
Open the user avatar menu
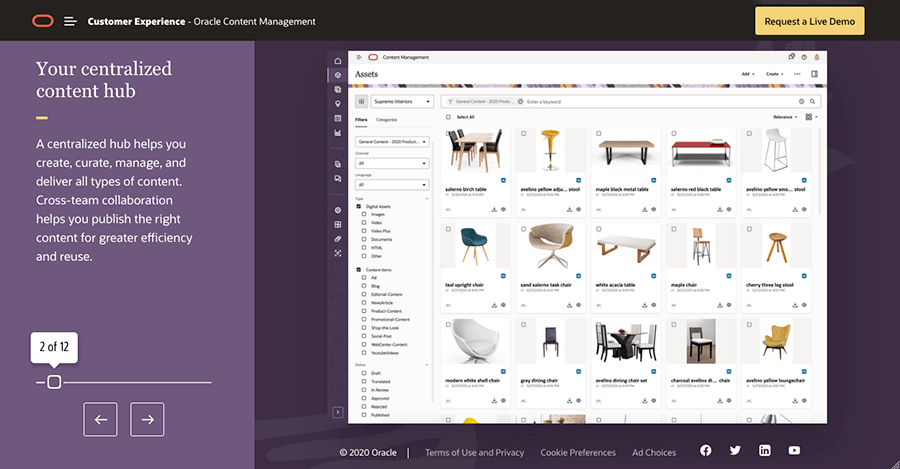coord(816,57)
